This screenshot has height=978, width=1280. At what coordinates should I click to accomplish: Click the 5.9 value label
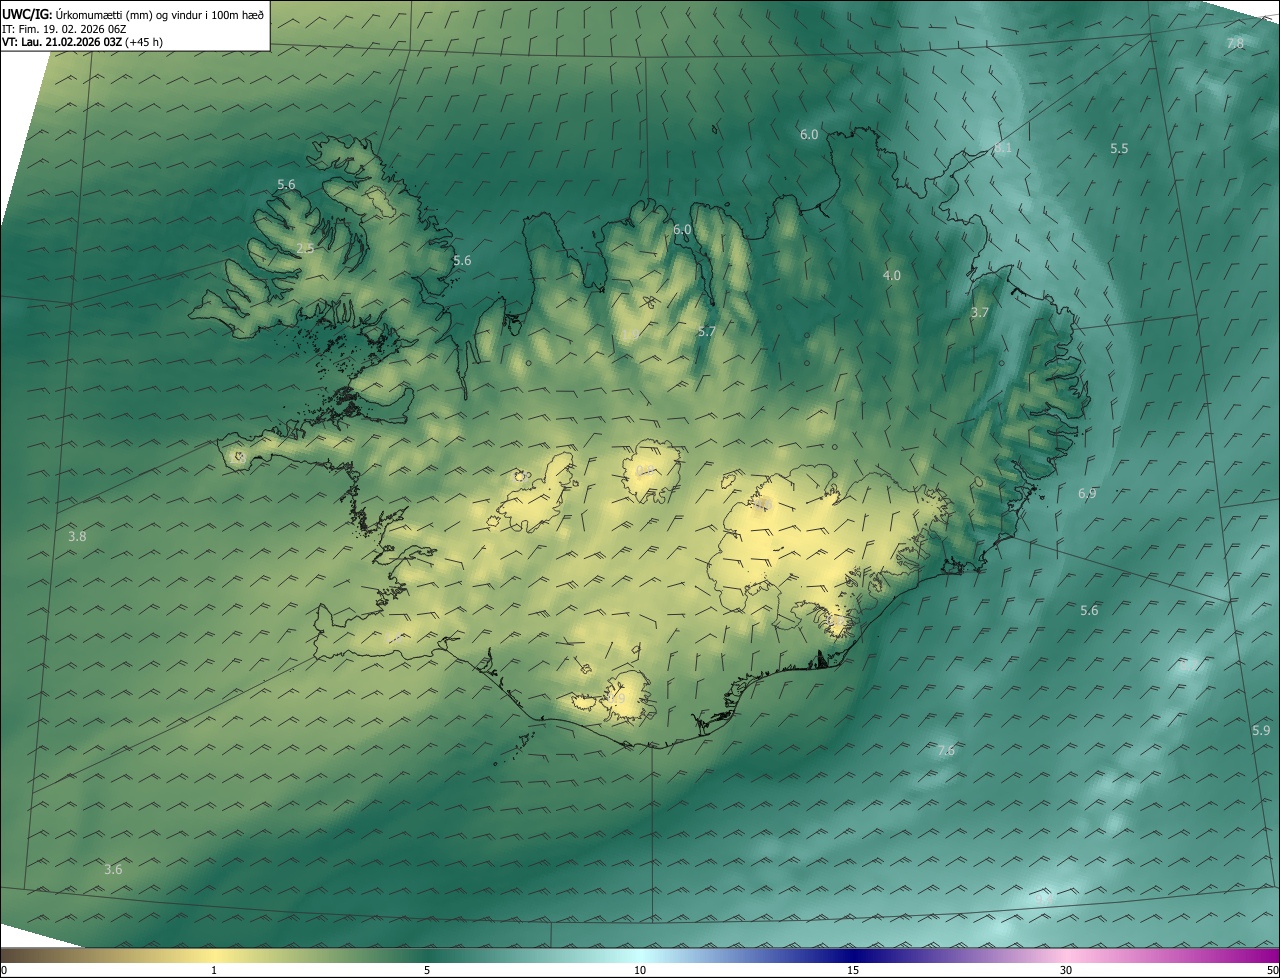click(1261, 731)
